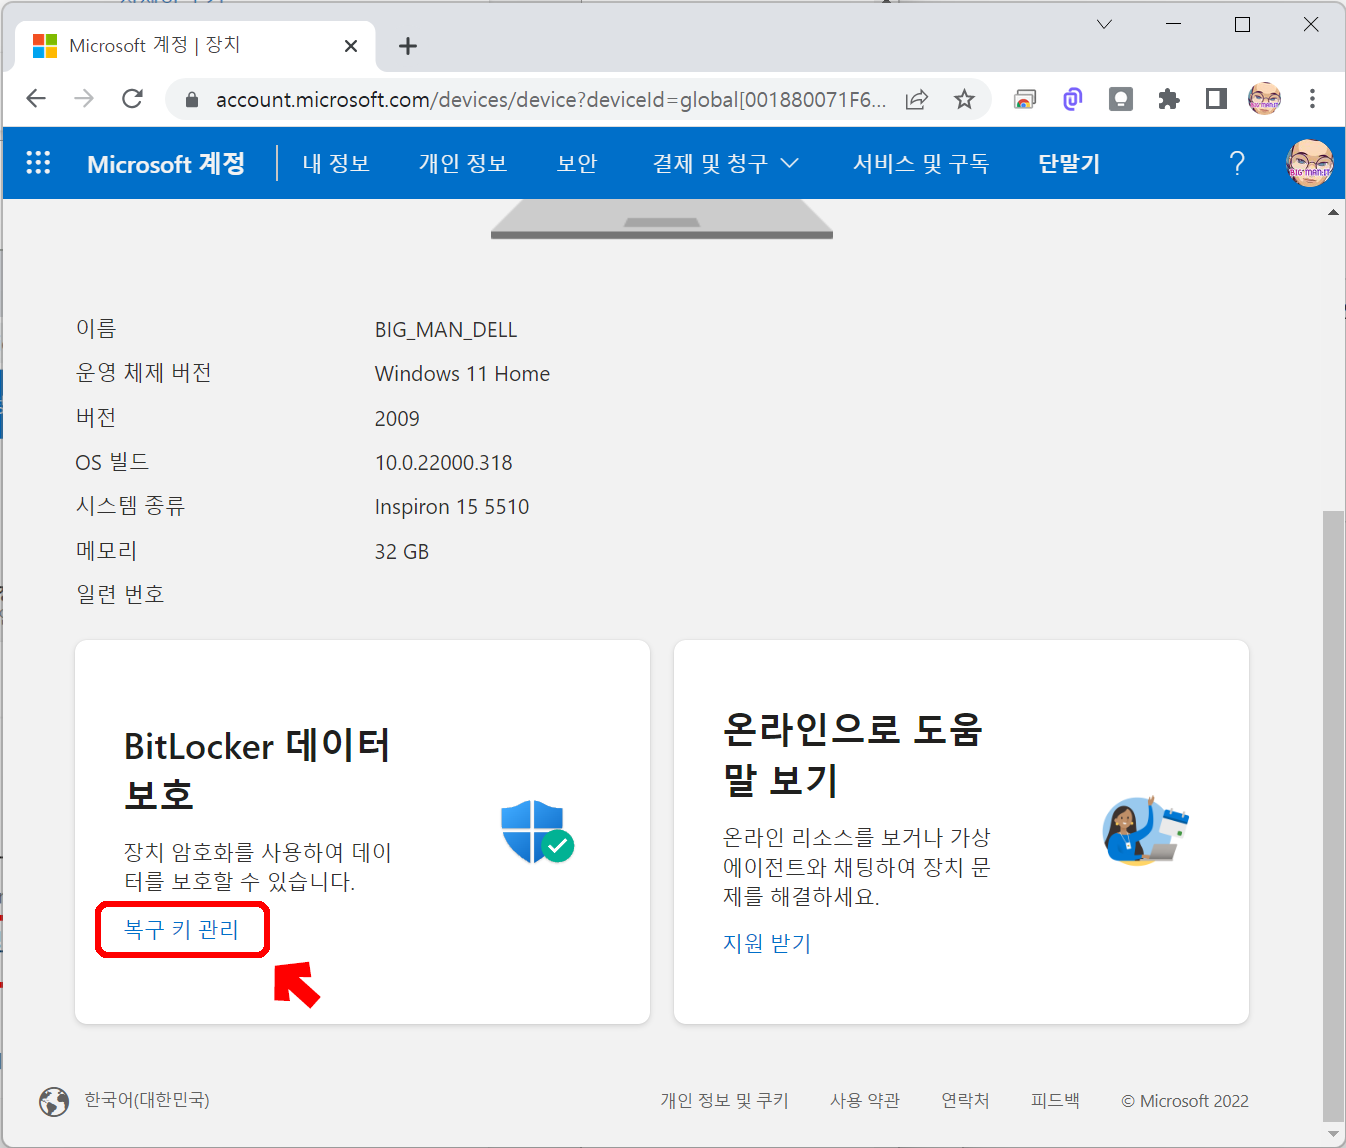The image size is (1346, 1148).
Task: Click the 복구 키 관리 link
Action: point(181,929)
